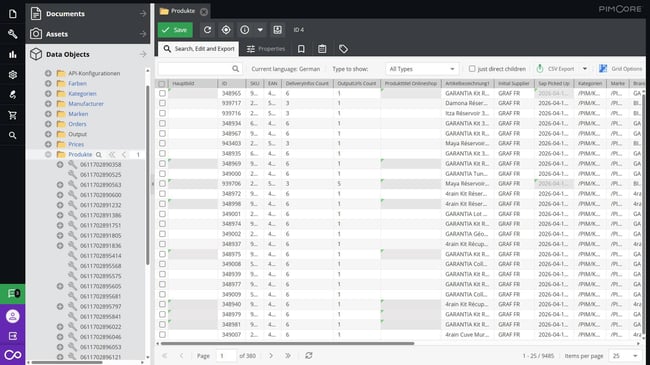Open Grid Options
650x365 pixels.
pos(621,69)
